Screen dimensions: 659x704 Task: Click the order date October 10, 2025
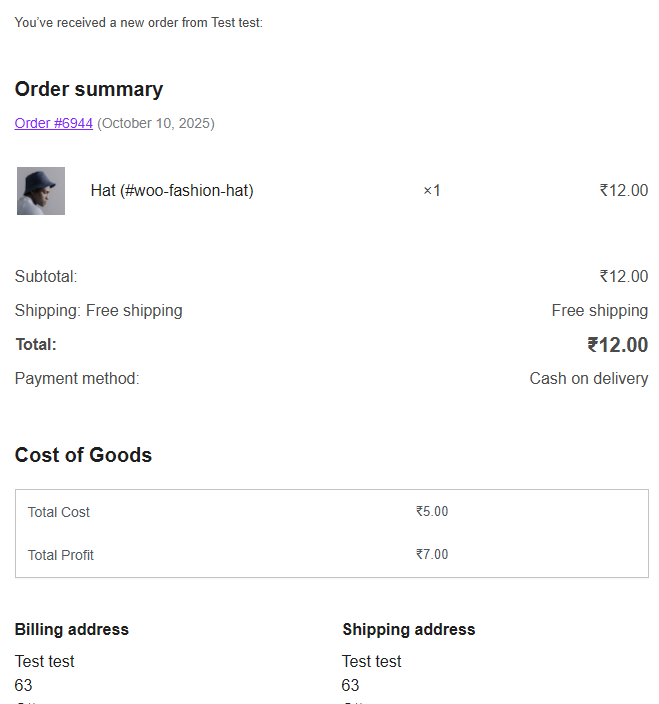156,123
